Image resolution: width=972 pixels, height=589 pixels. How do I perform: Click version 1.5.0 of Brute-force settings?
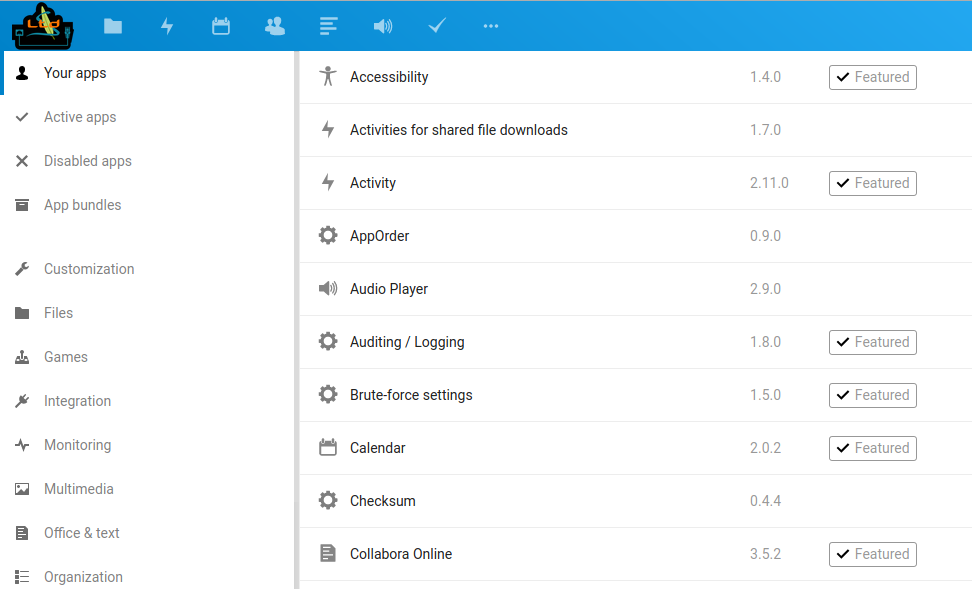pyautogui.click(x=765, y=395)
